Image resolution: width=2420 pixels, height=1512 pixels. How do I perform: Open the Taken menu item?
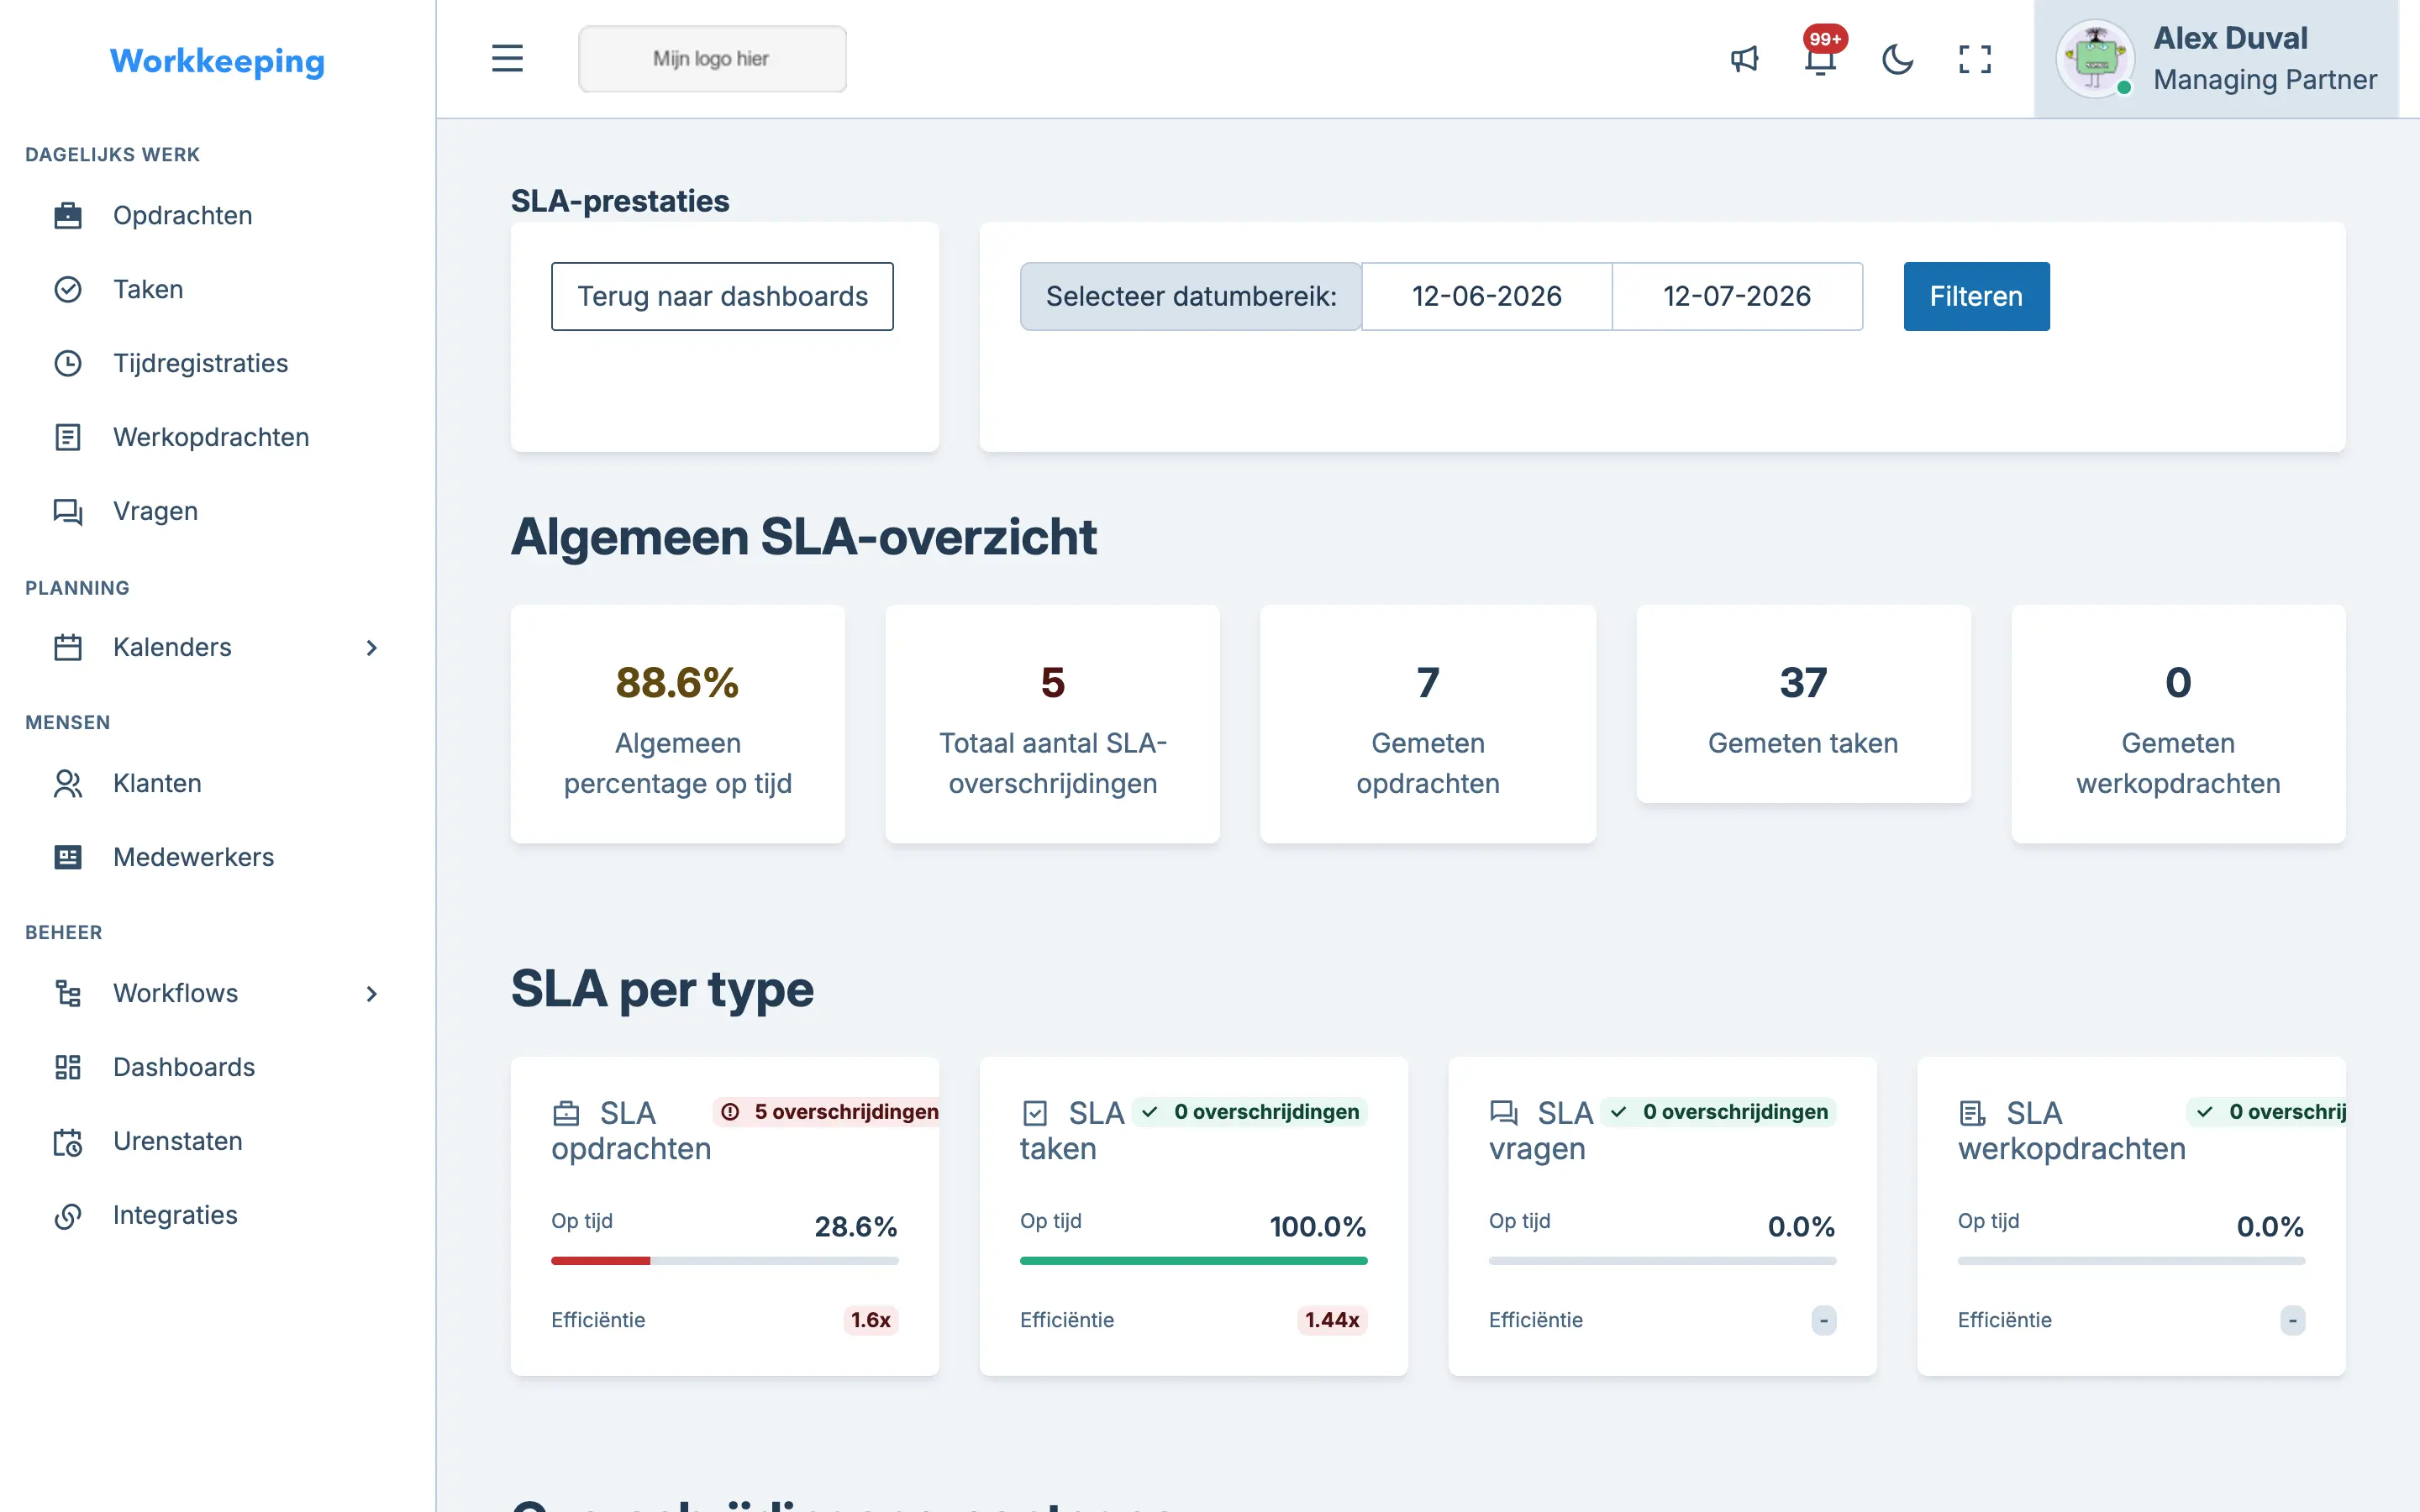[x=218, y=289]
